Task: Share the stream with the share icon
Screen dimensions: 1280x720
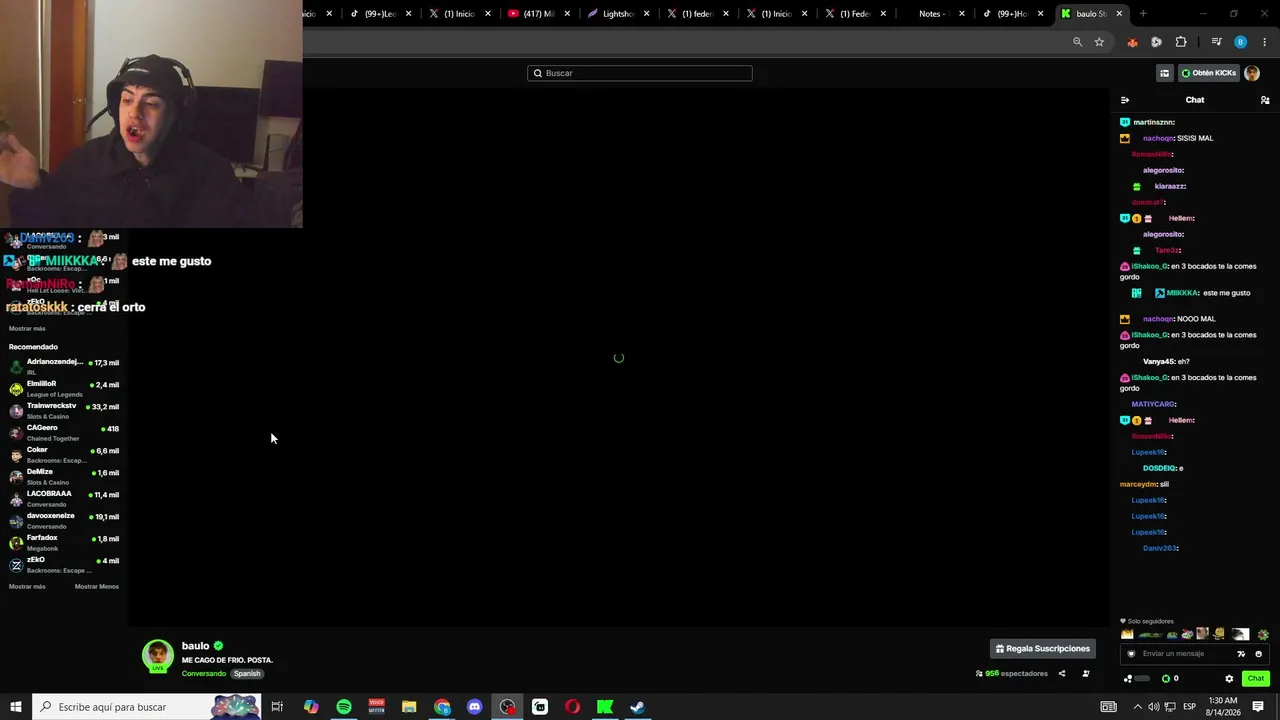Action: [x=1062, y=674]
